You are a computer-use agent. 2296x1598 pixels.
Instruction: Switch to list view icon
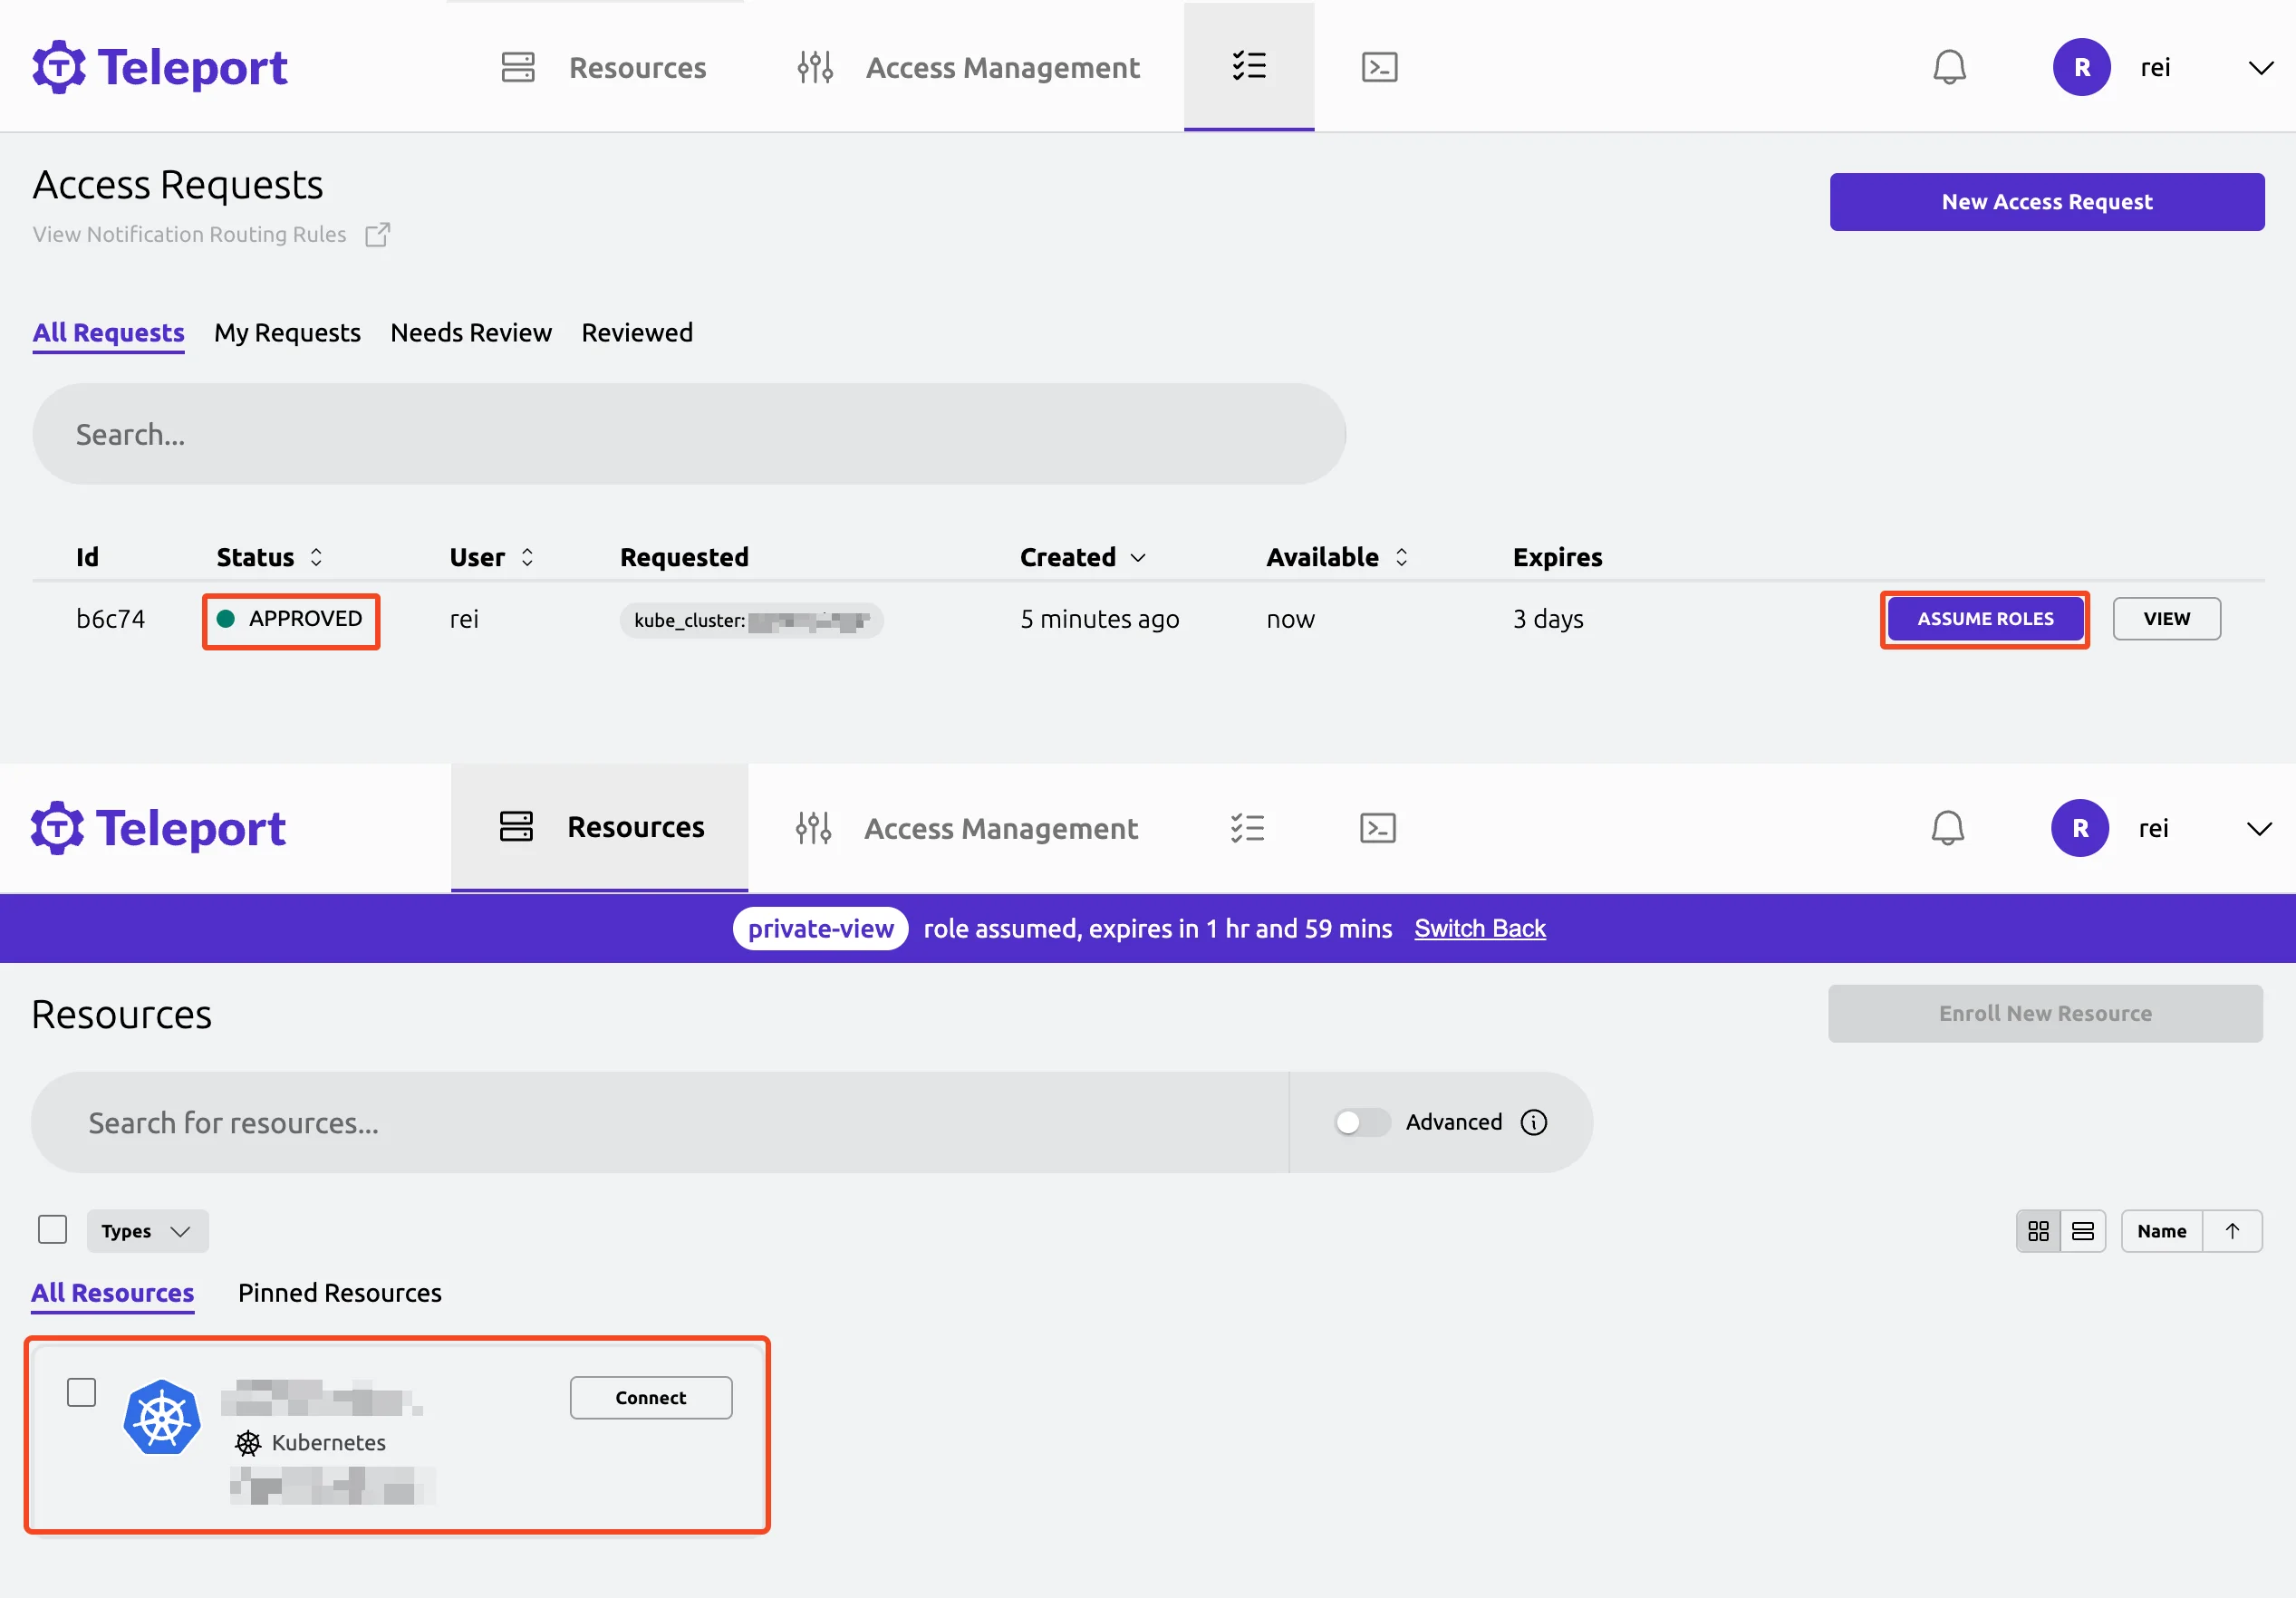click(2083, 1231)
